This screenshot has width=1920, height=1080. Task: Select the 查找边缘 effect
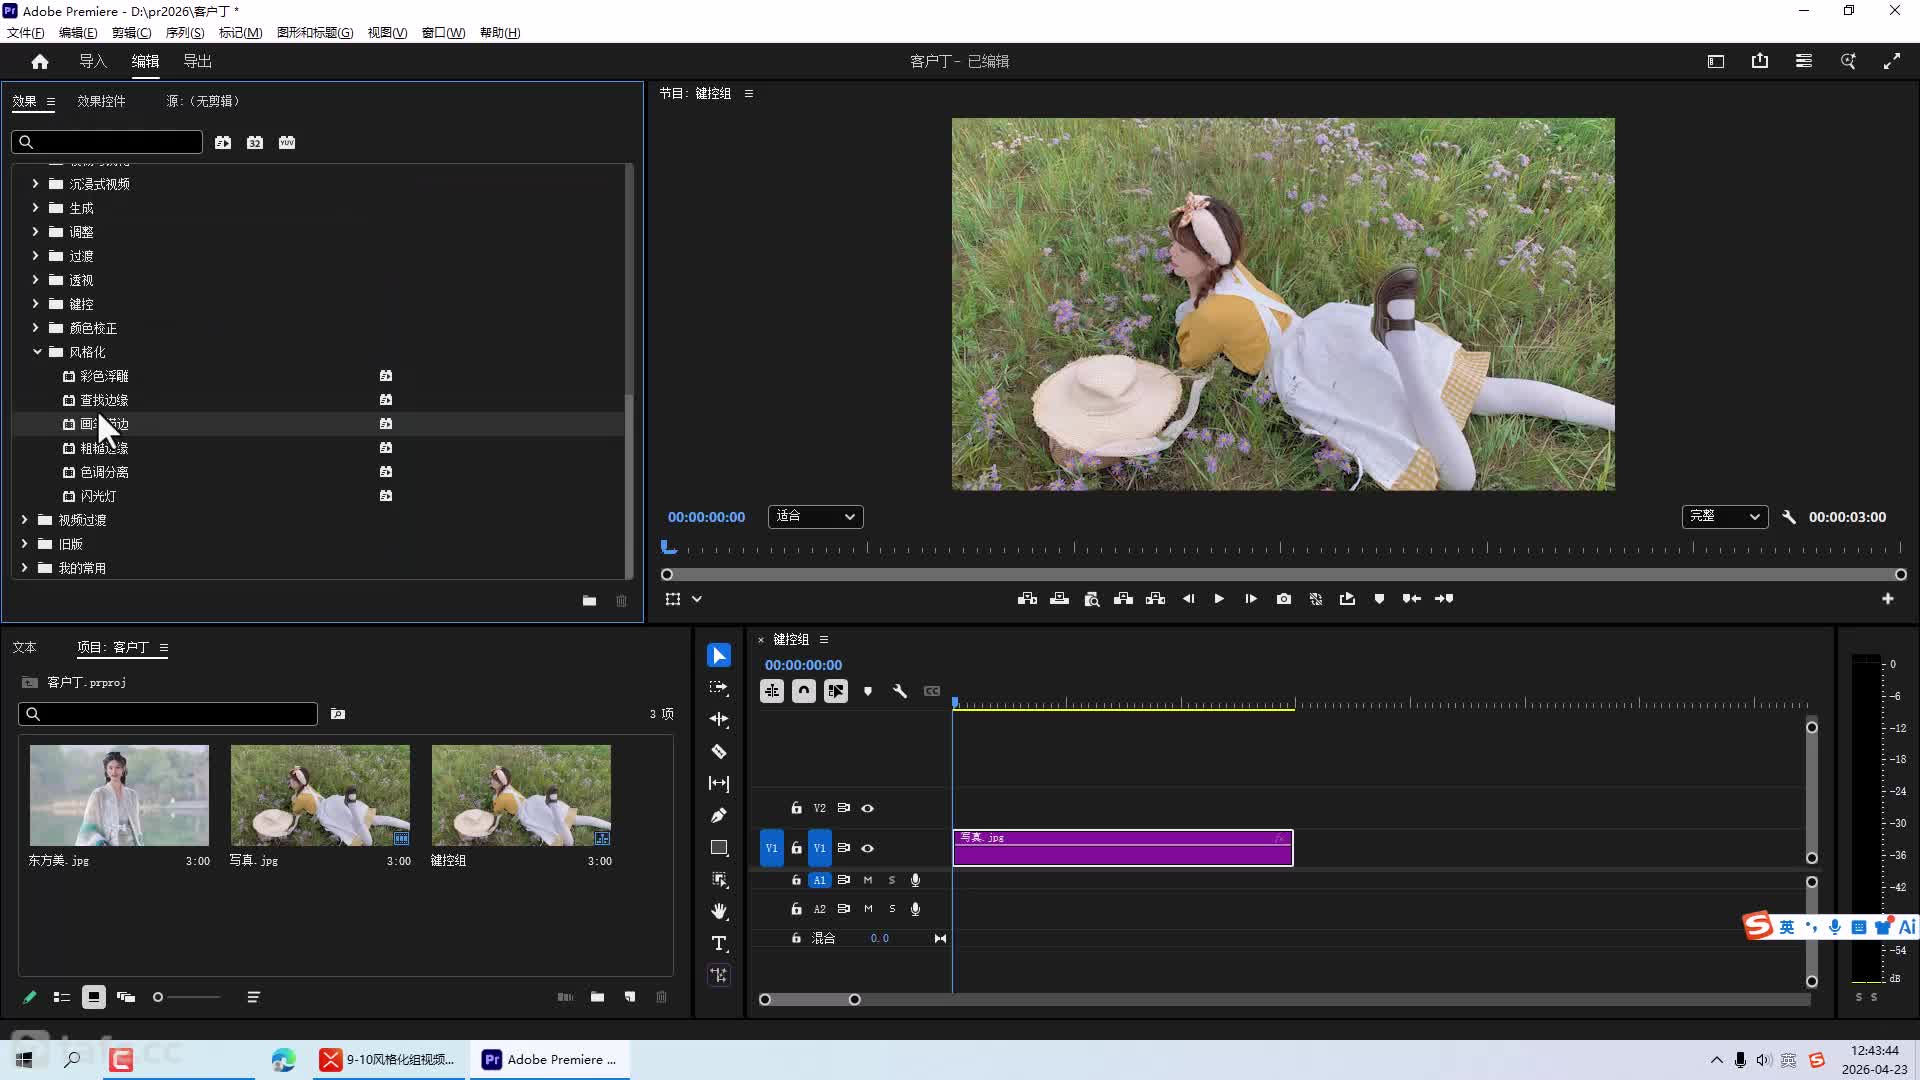(x=104, y=400)
